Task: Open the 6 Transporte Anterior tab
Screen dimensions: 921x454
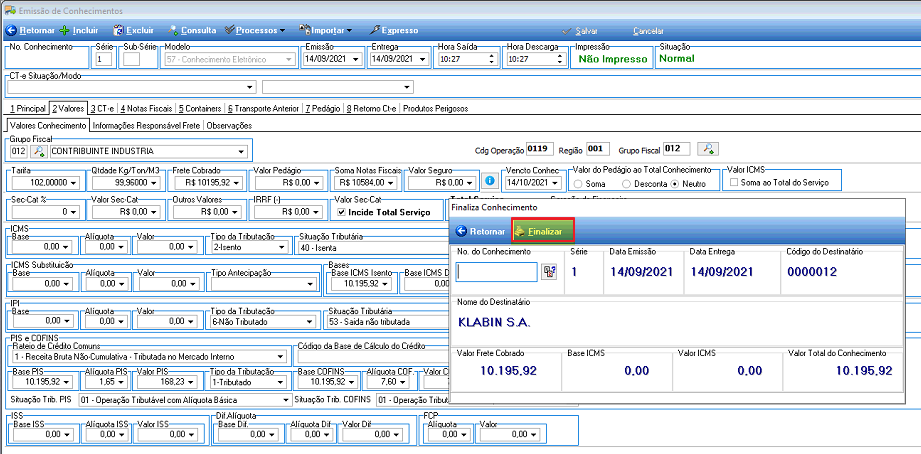Action: click(x=264, y=109)
